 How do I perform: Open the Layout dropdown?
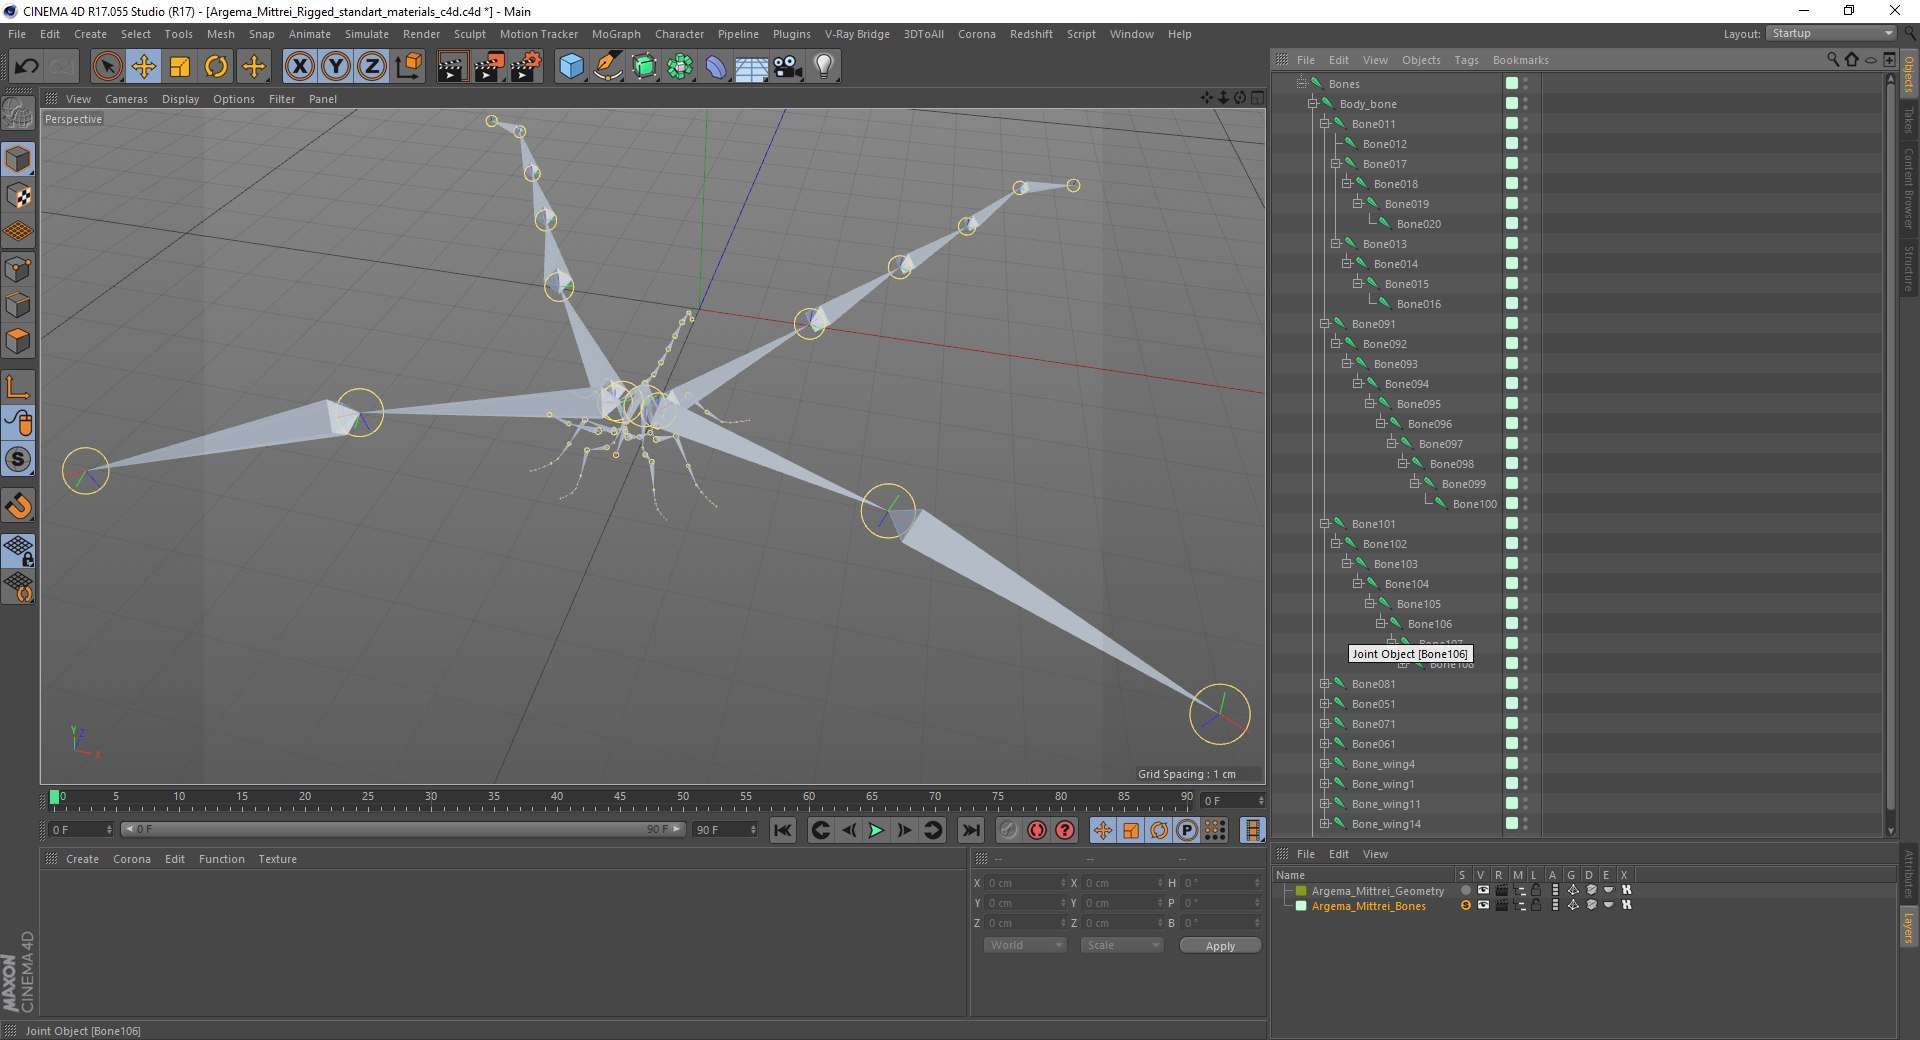click(x=1832, y=33)
